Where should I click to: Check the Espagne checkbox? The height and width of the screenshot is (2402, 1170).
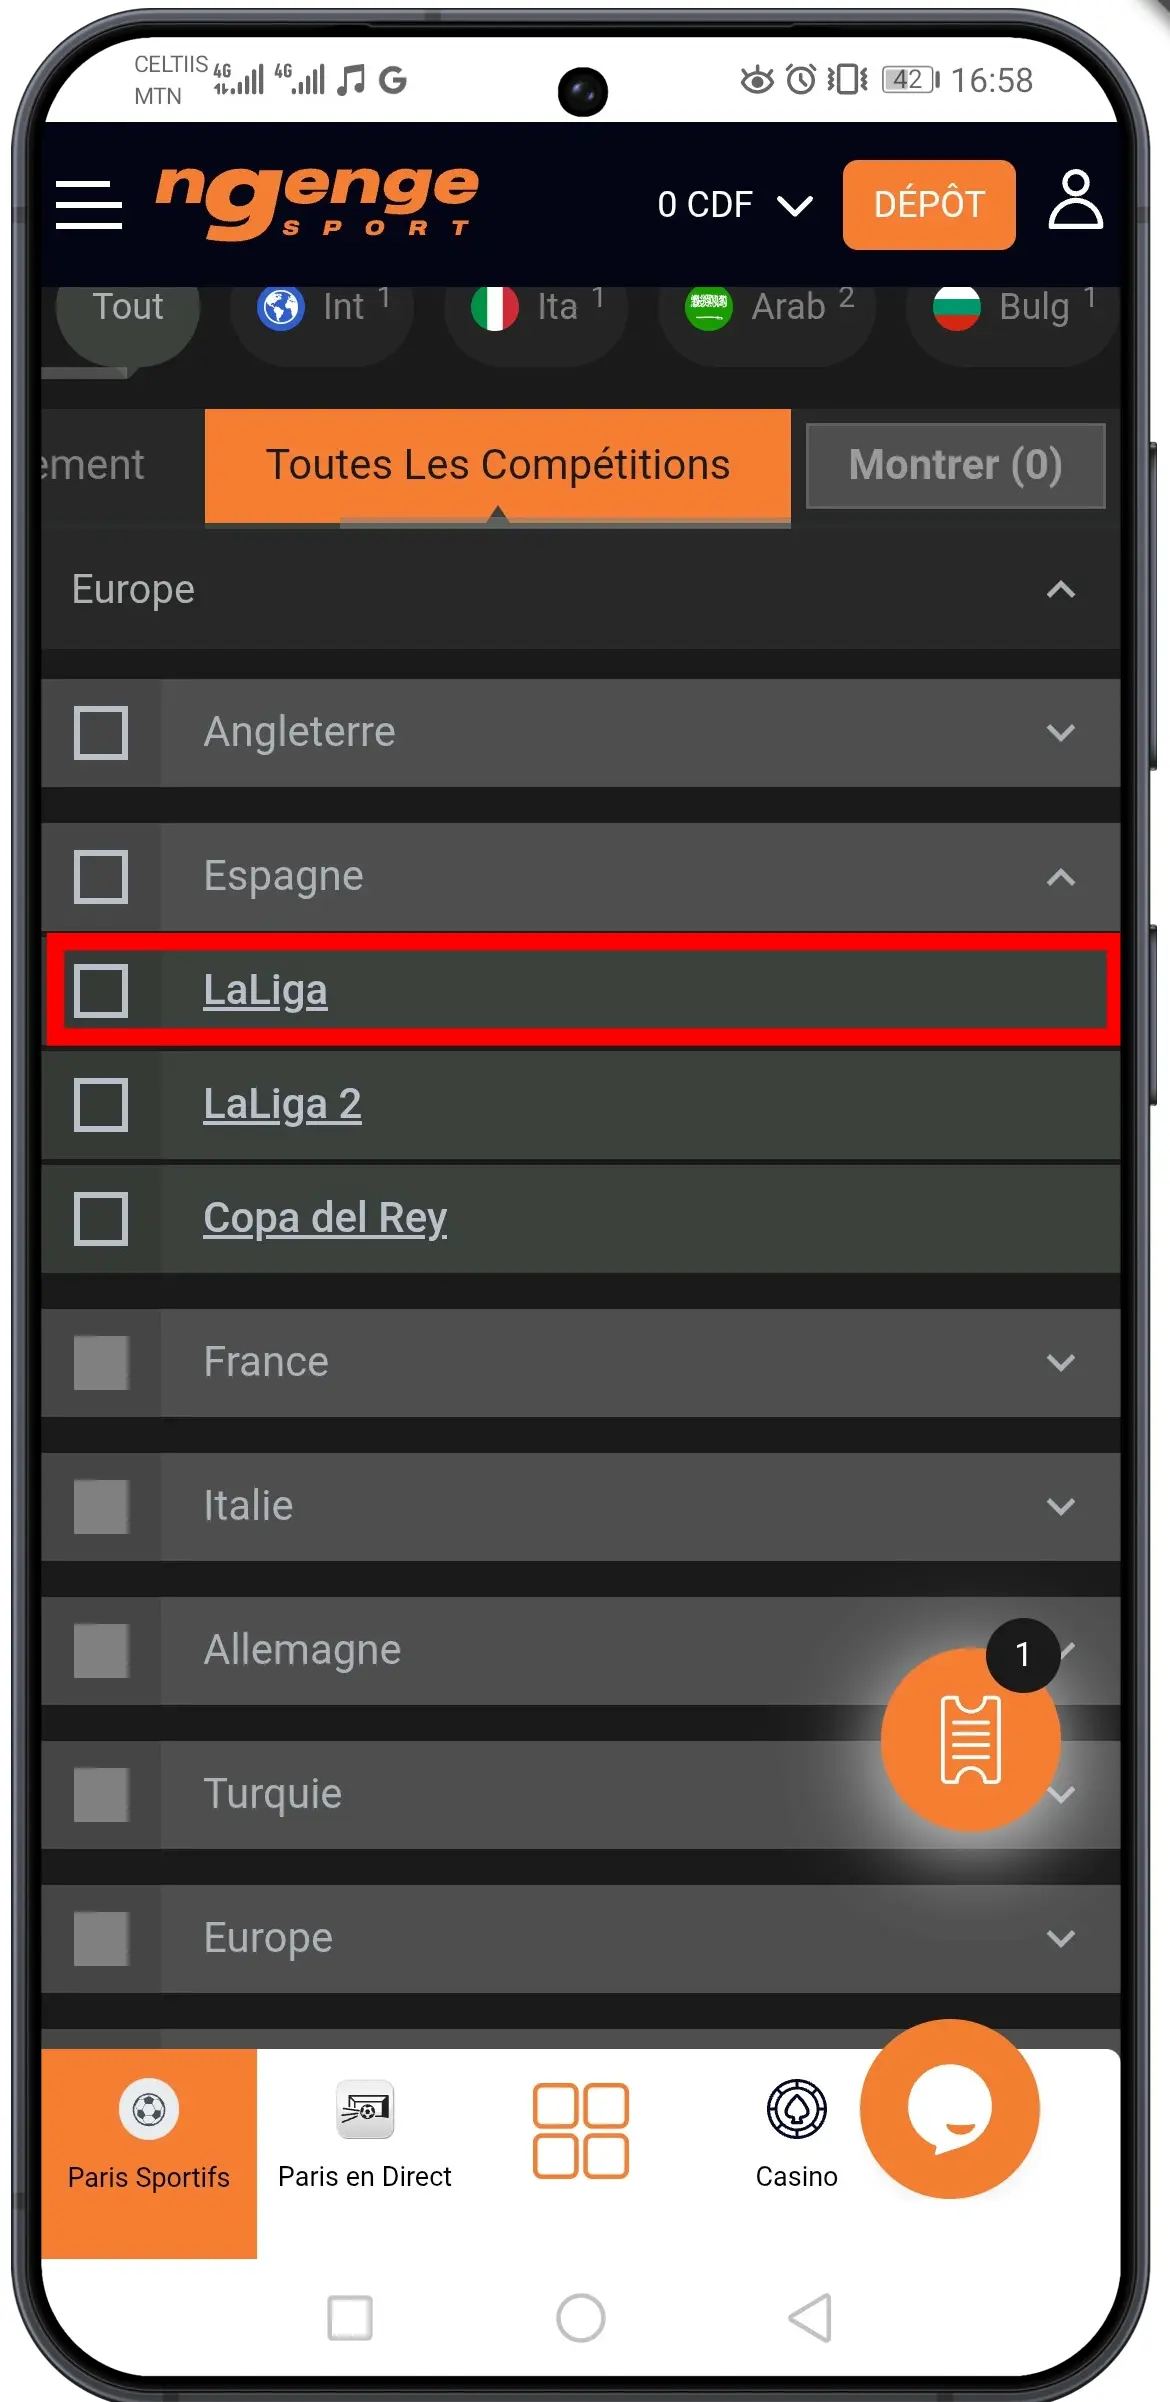[101, 877]
